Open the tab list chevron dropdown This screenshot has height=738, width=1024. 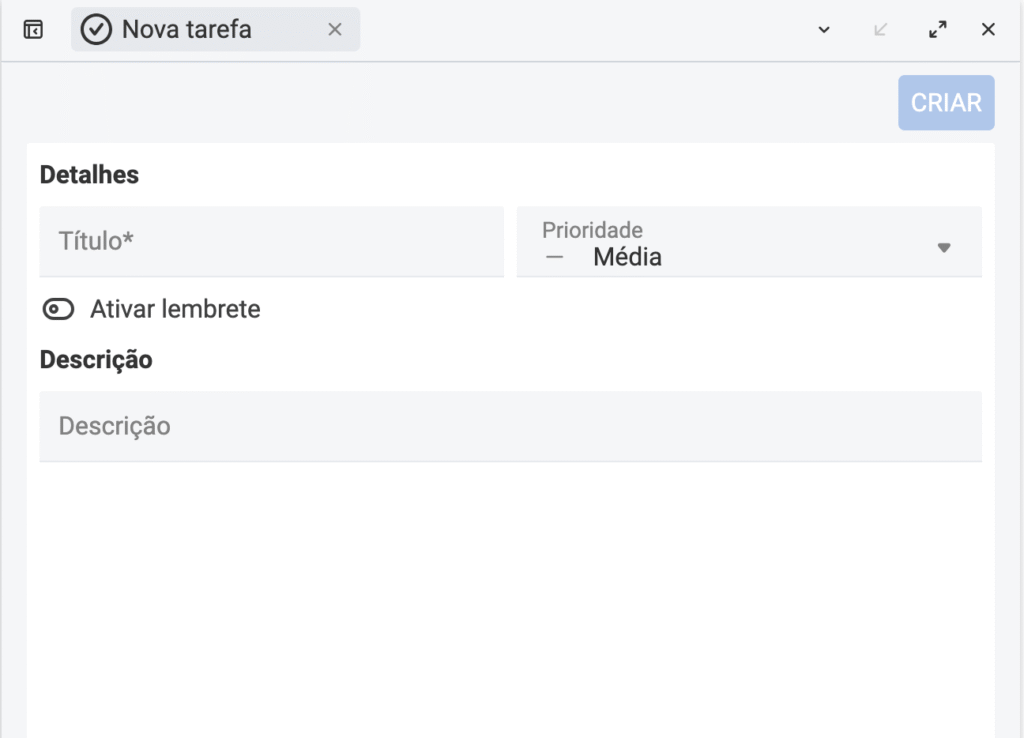[824, 30]
